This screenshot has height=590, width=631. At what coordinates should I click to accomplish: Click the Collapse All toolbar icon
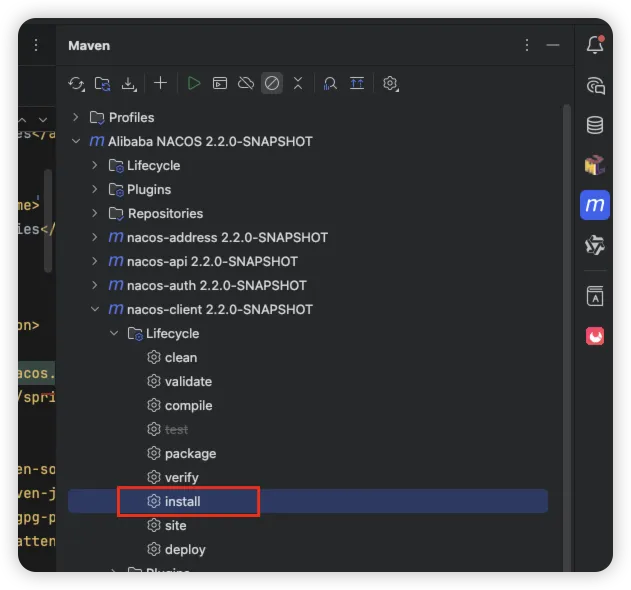[297, 84]
